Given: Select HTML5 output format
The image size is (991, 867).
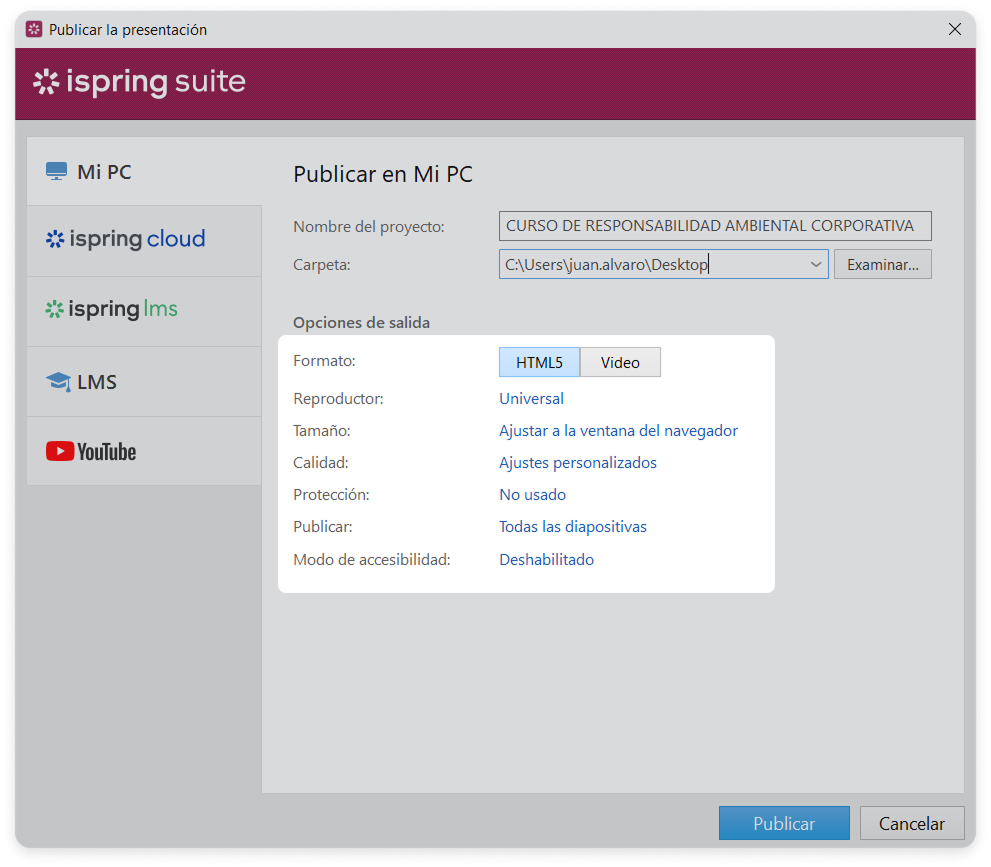Looking at the screenshot, I should pos(539,362).
